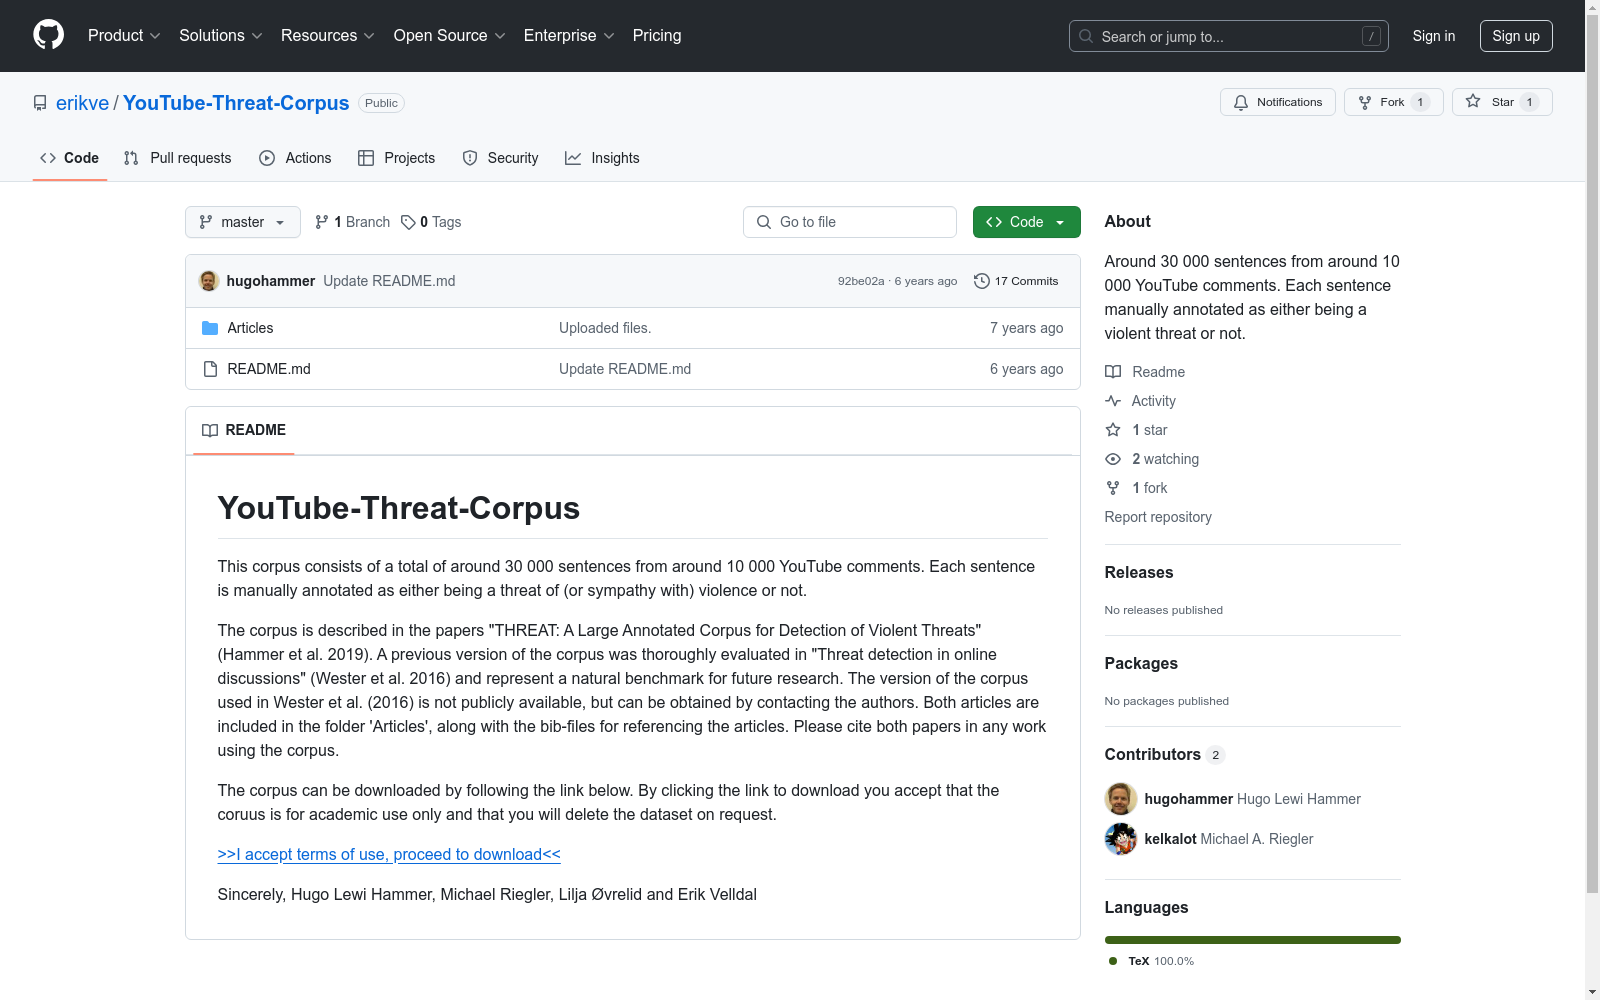Image resolution: width=1600 pixels, height=1000 pixels.
Task: Open Update README.md commit in file row
Action: (x=625, y=369)
